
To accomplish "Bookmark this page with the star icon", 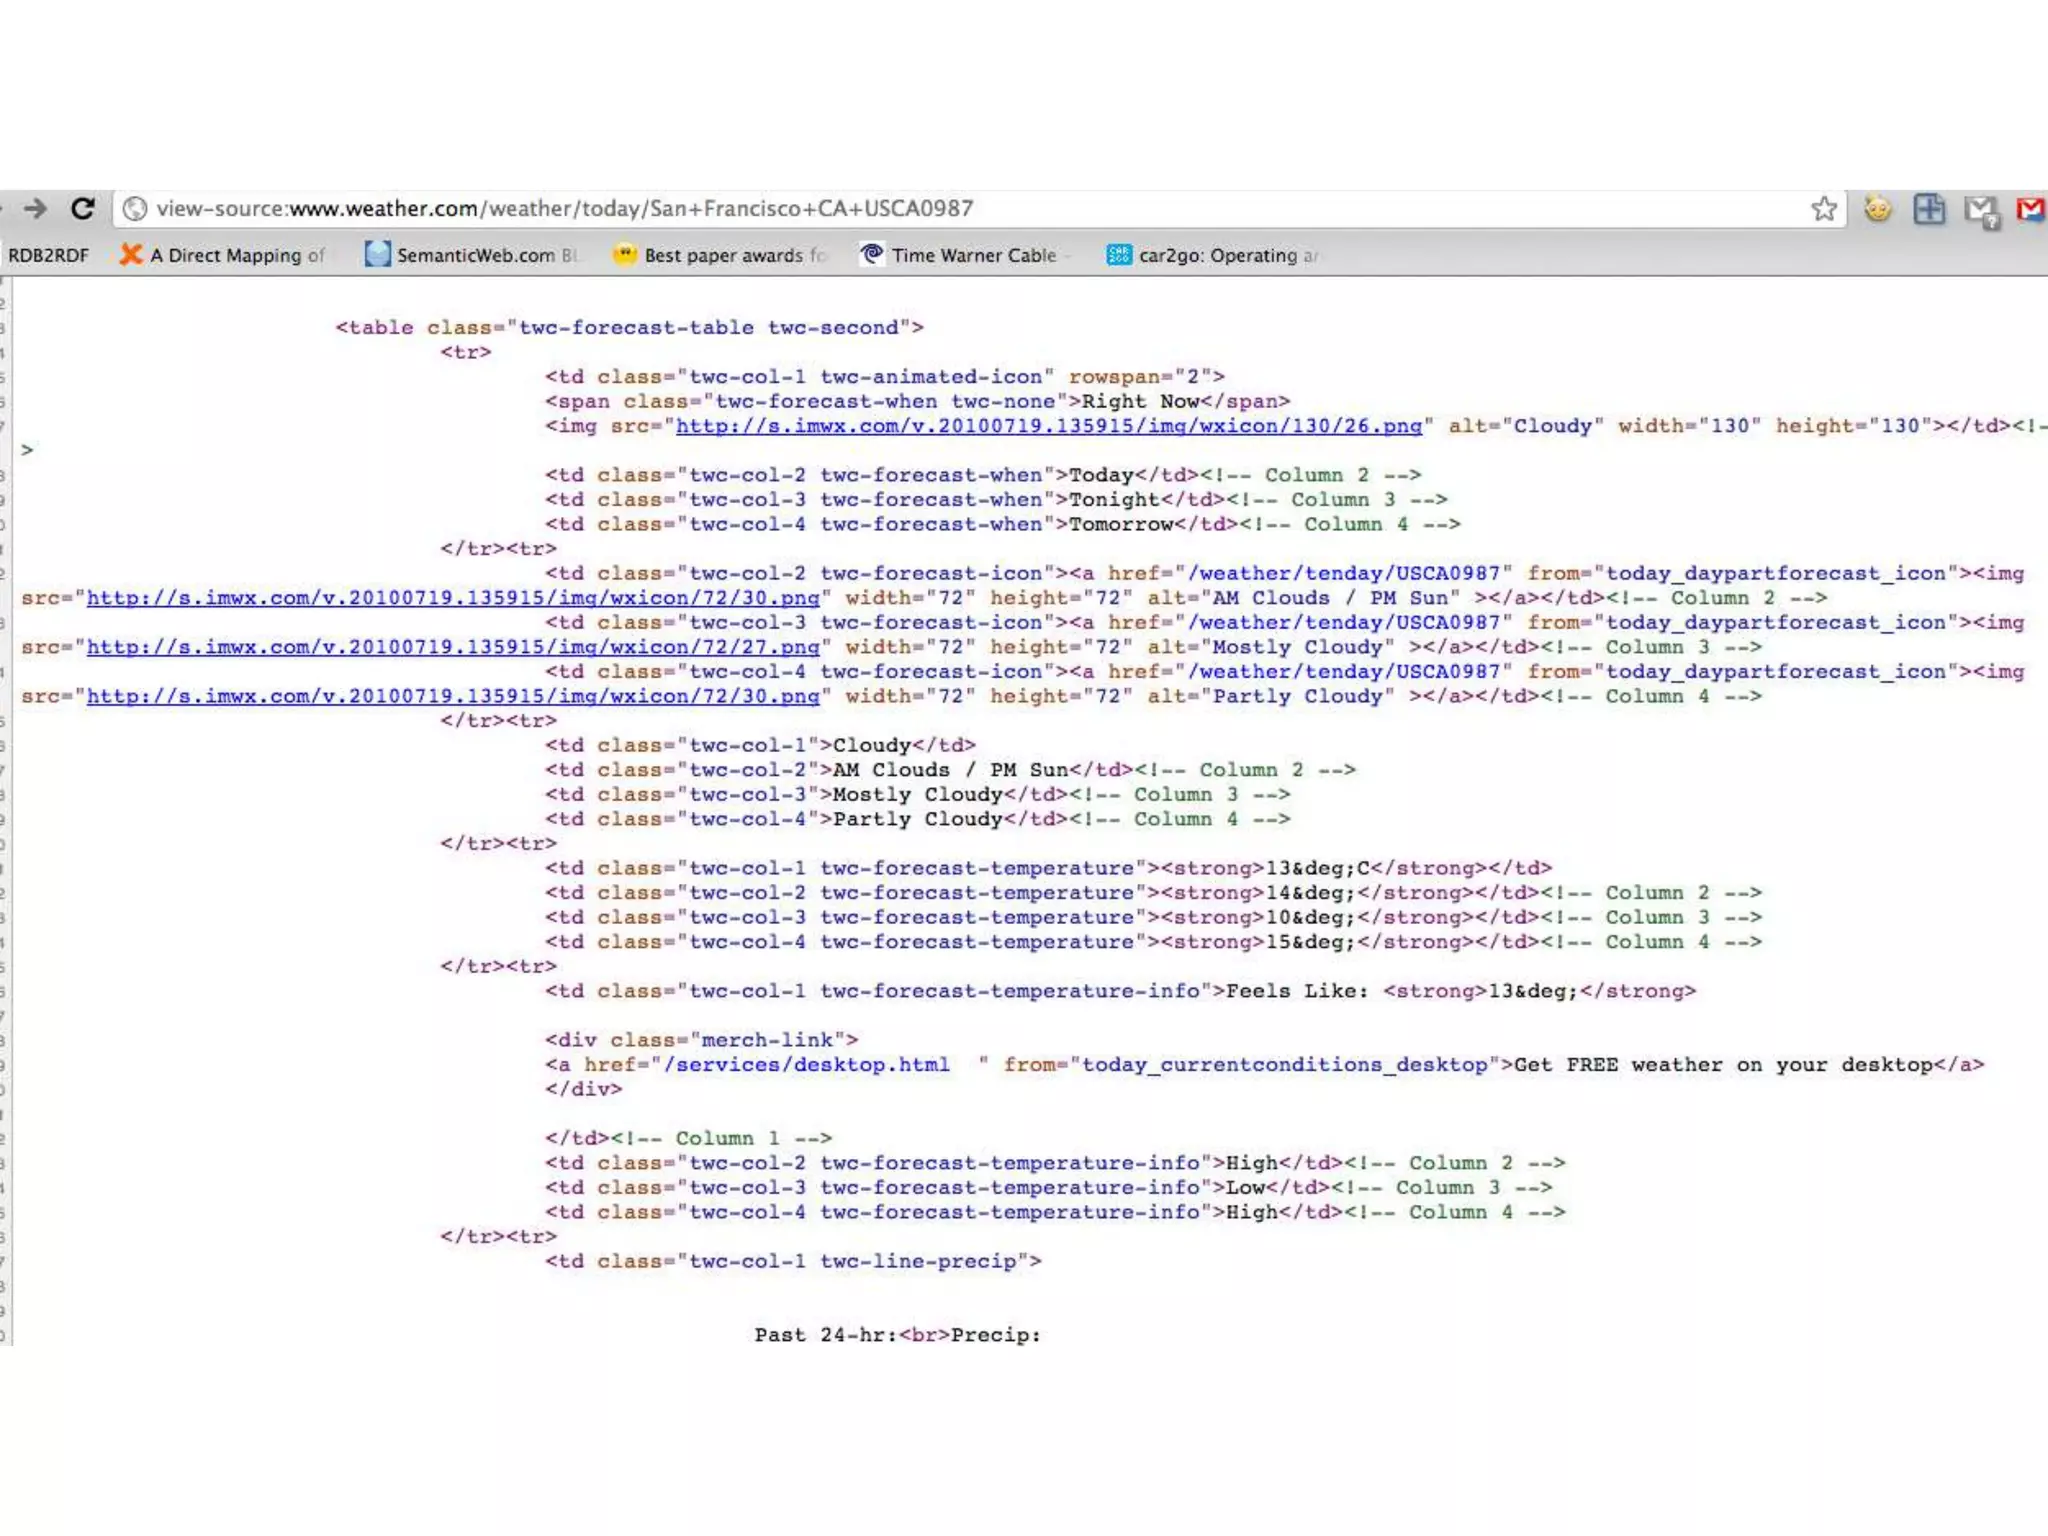I will tap(1823, 208).
